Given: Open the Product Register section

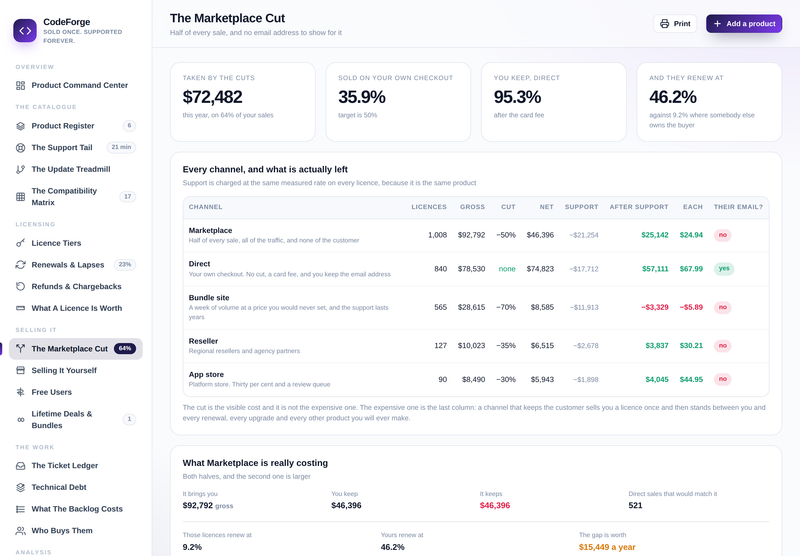Looking at the screenshot, I should click(76, 126).
